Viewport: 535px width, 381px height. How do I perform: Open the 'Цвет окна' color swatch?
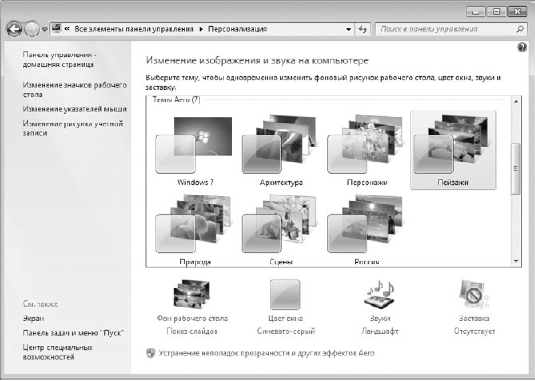[x=285, y=294]
